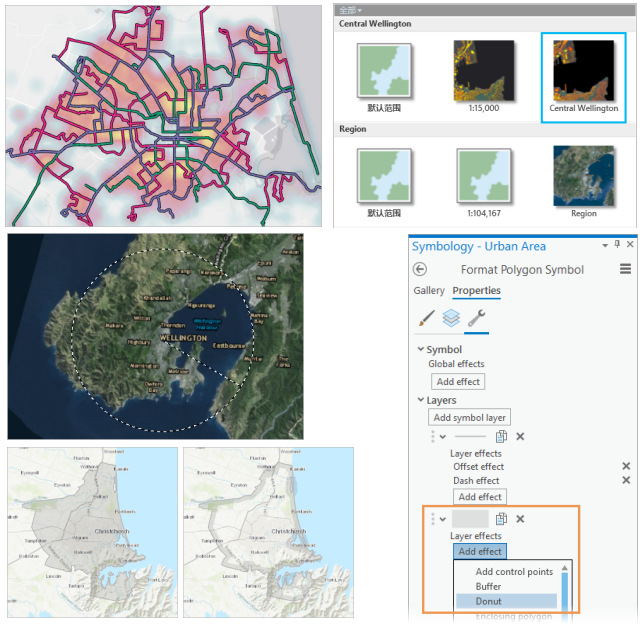The width and height of the screenshot is (642, 624).
Task: Click Add effect under stroke layer
Action: click(x=479, y=497)
